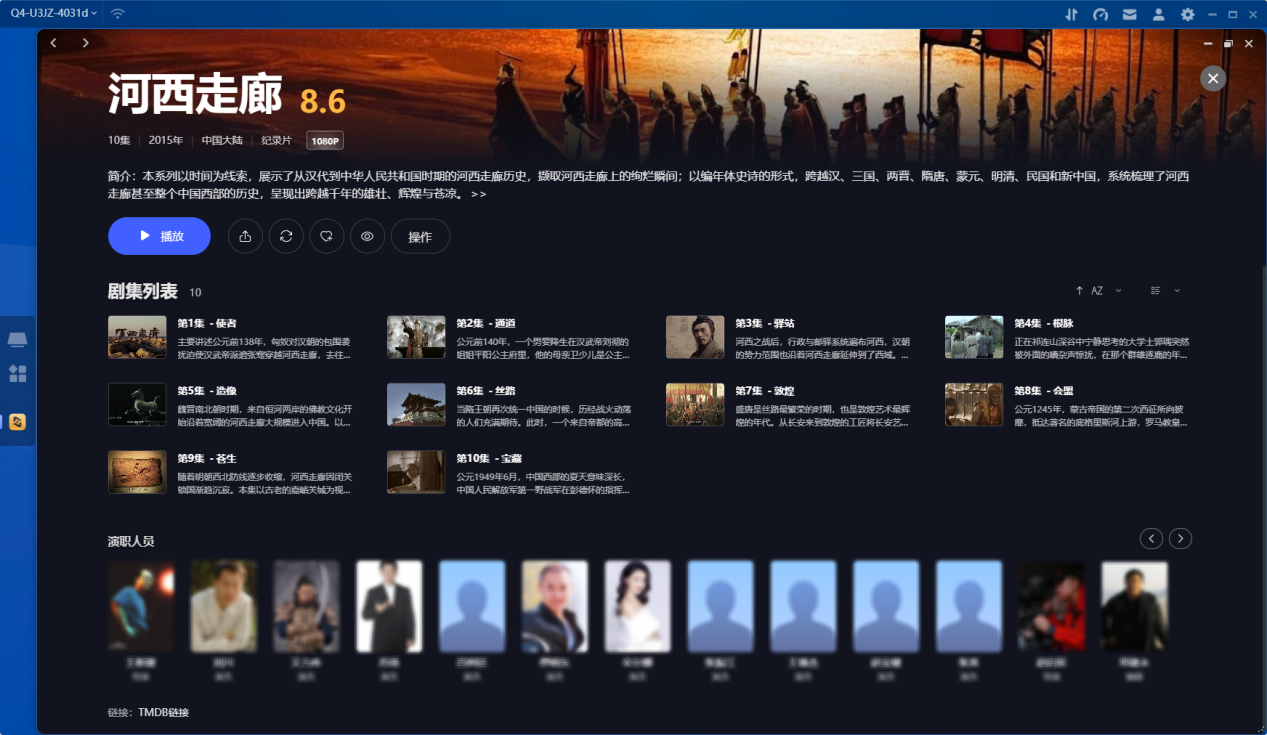Open episode 第1集 使者 thumbnail
The width and height of the screenshot is (1267, 735).
coord(137,337)
